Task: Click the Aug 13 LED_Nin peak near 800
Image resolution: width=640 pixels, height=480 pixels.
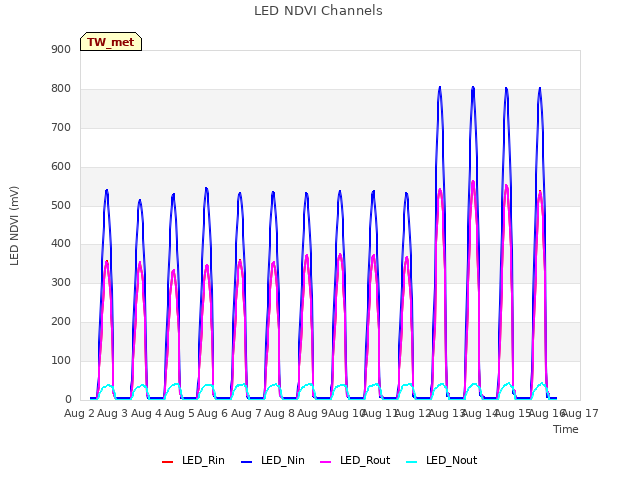Action: (x=440, y=88)
